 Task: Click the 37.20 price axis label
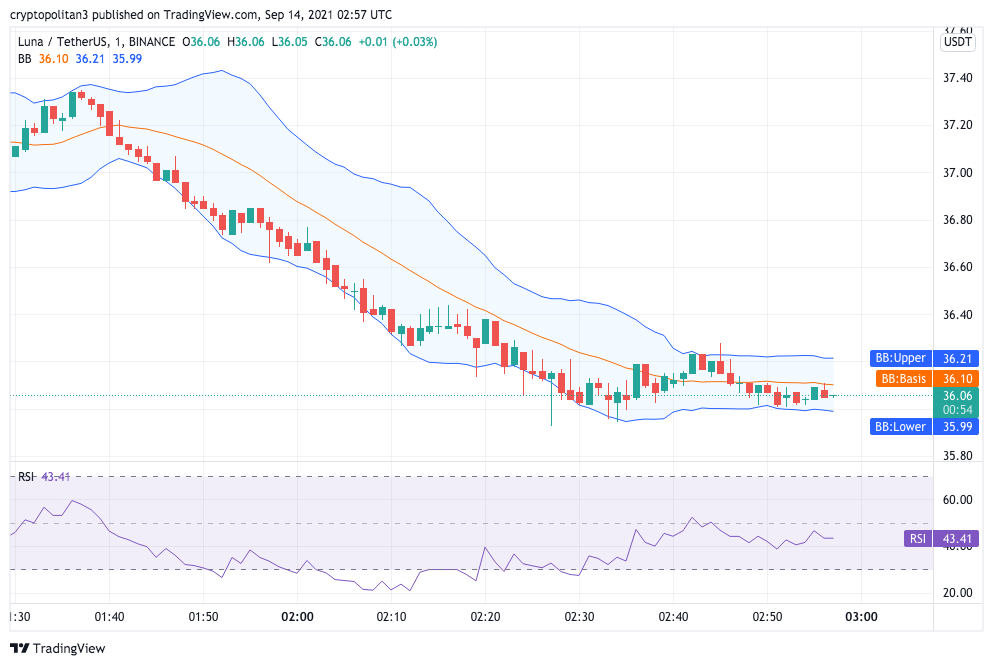point(958,125)
